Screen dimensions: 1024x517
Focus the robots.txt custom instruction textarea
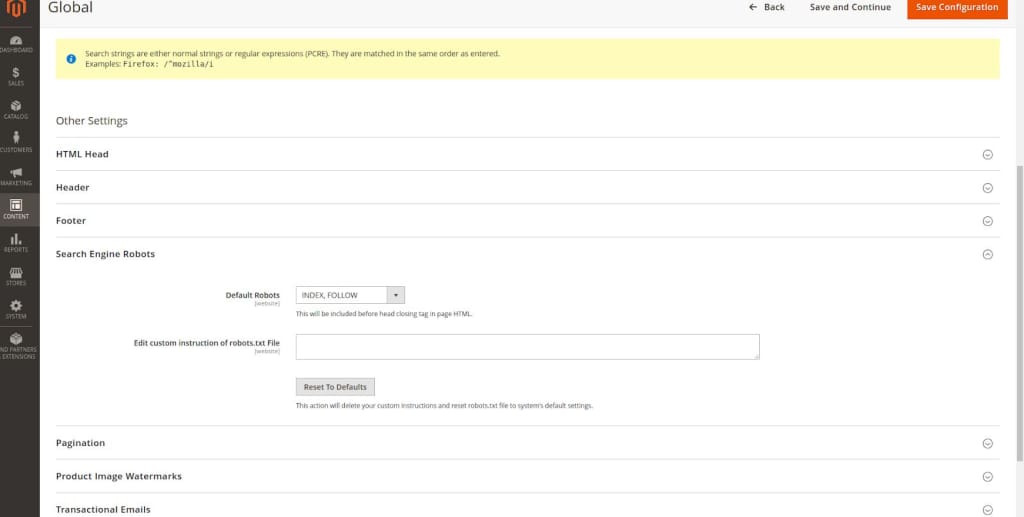click(x=528, y=347)
